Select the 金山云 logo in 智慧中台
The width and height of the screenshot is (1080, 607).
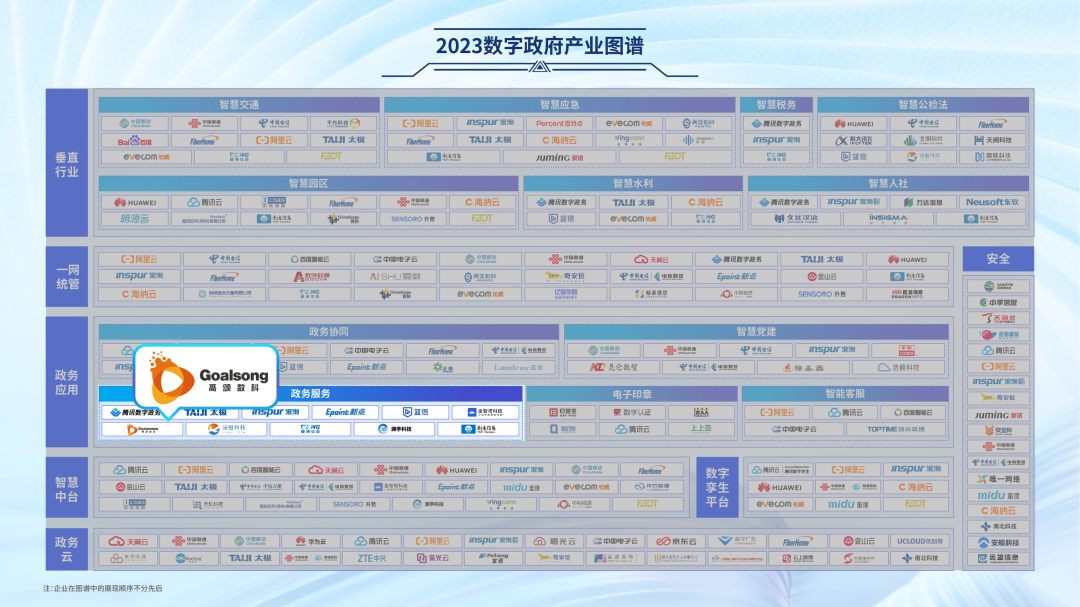coord(130,487)
